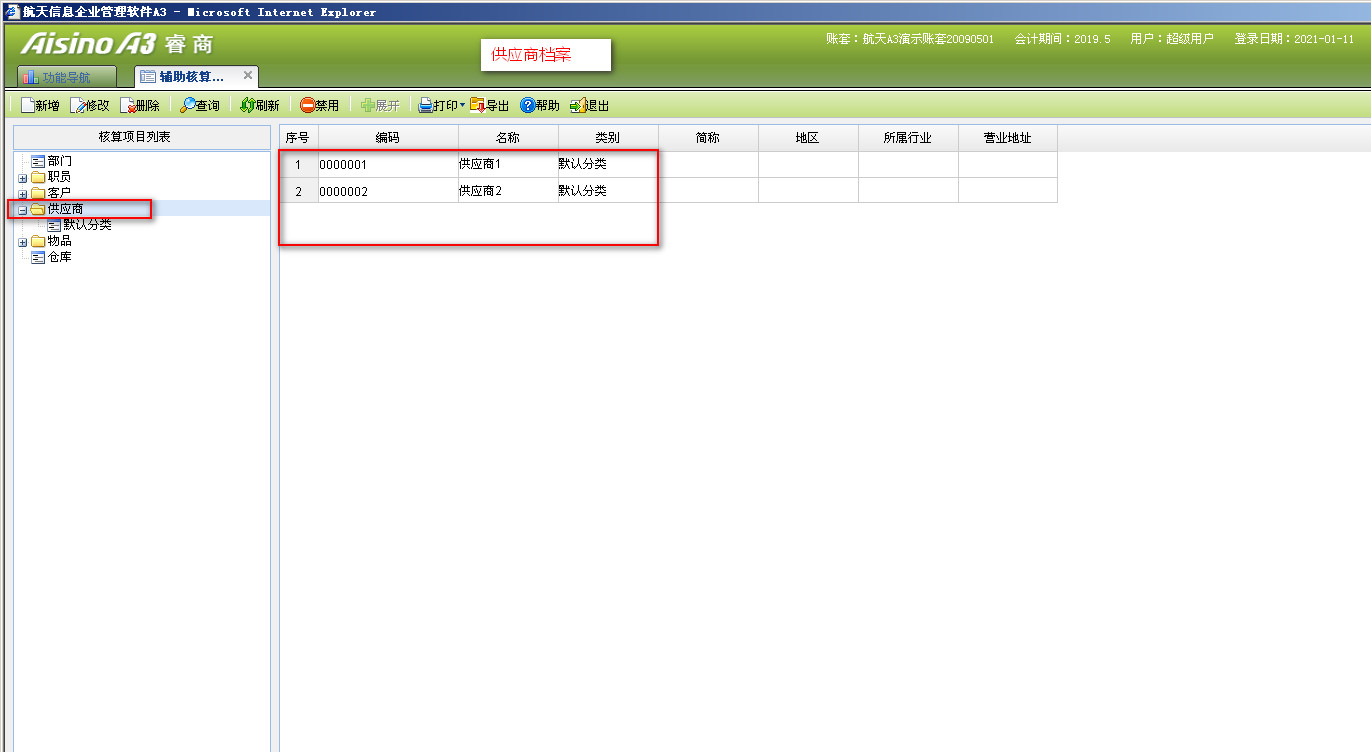This screenshot has height=752, width=1371.
Task: Collapse the 供应商 tree node
Action: (x=22, y=210)
